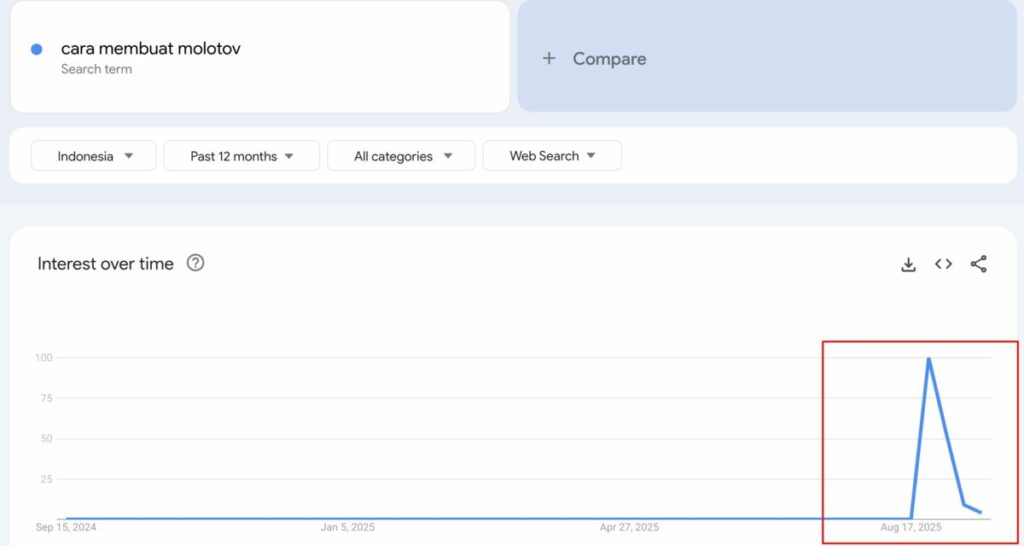
Task: Click the 'Jan 5, 2025' axis label
Action: (x=348, y=527)
